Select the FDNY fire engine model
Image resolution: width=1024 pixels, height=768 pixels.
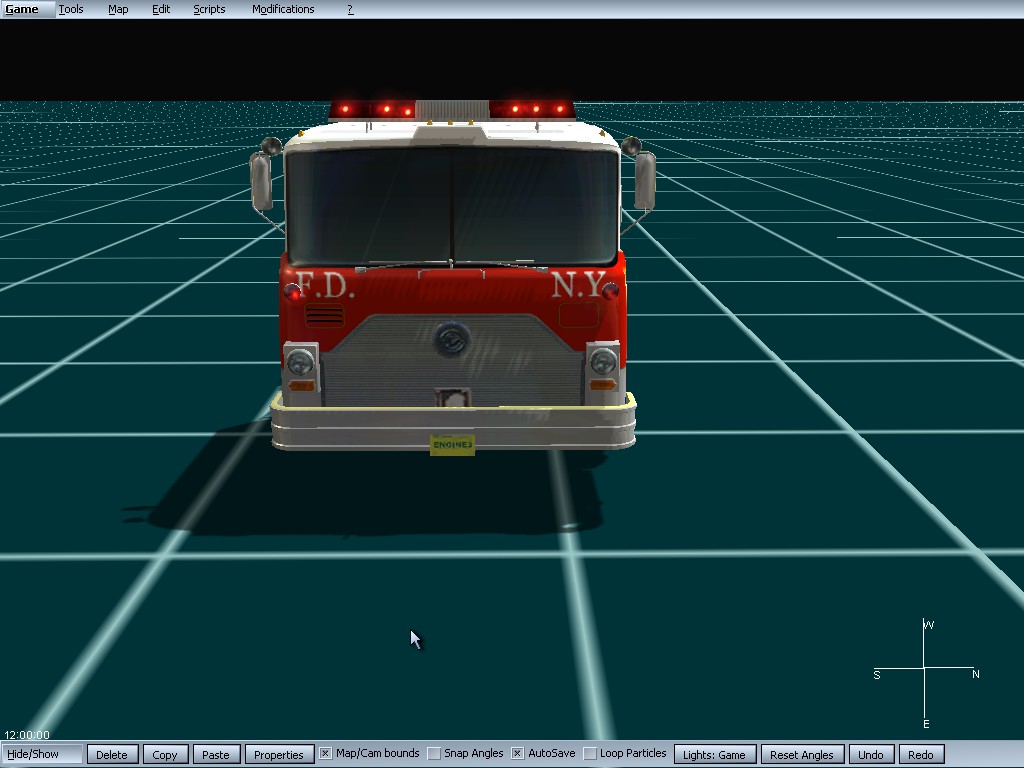[452, 277]
